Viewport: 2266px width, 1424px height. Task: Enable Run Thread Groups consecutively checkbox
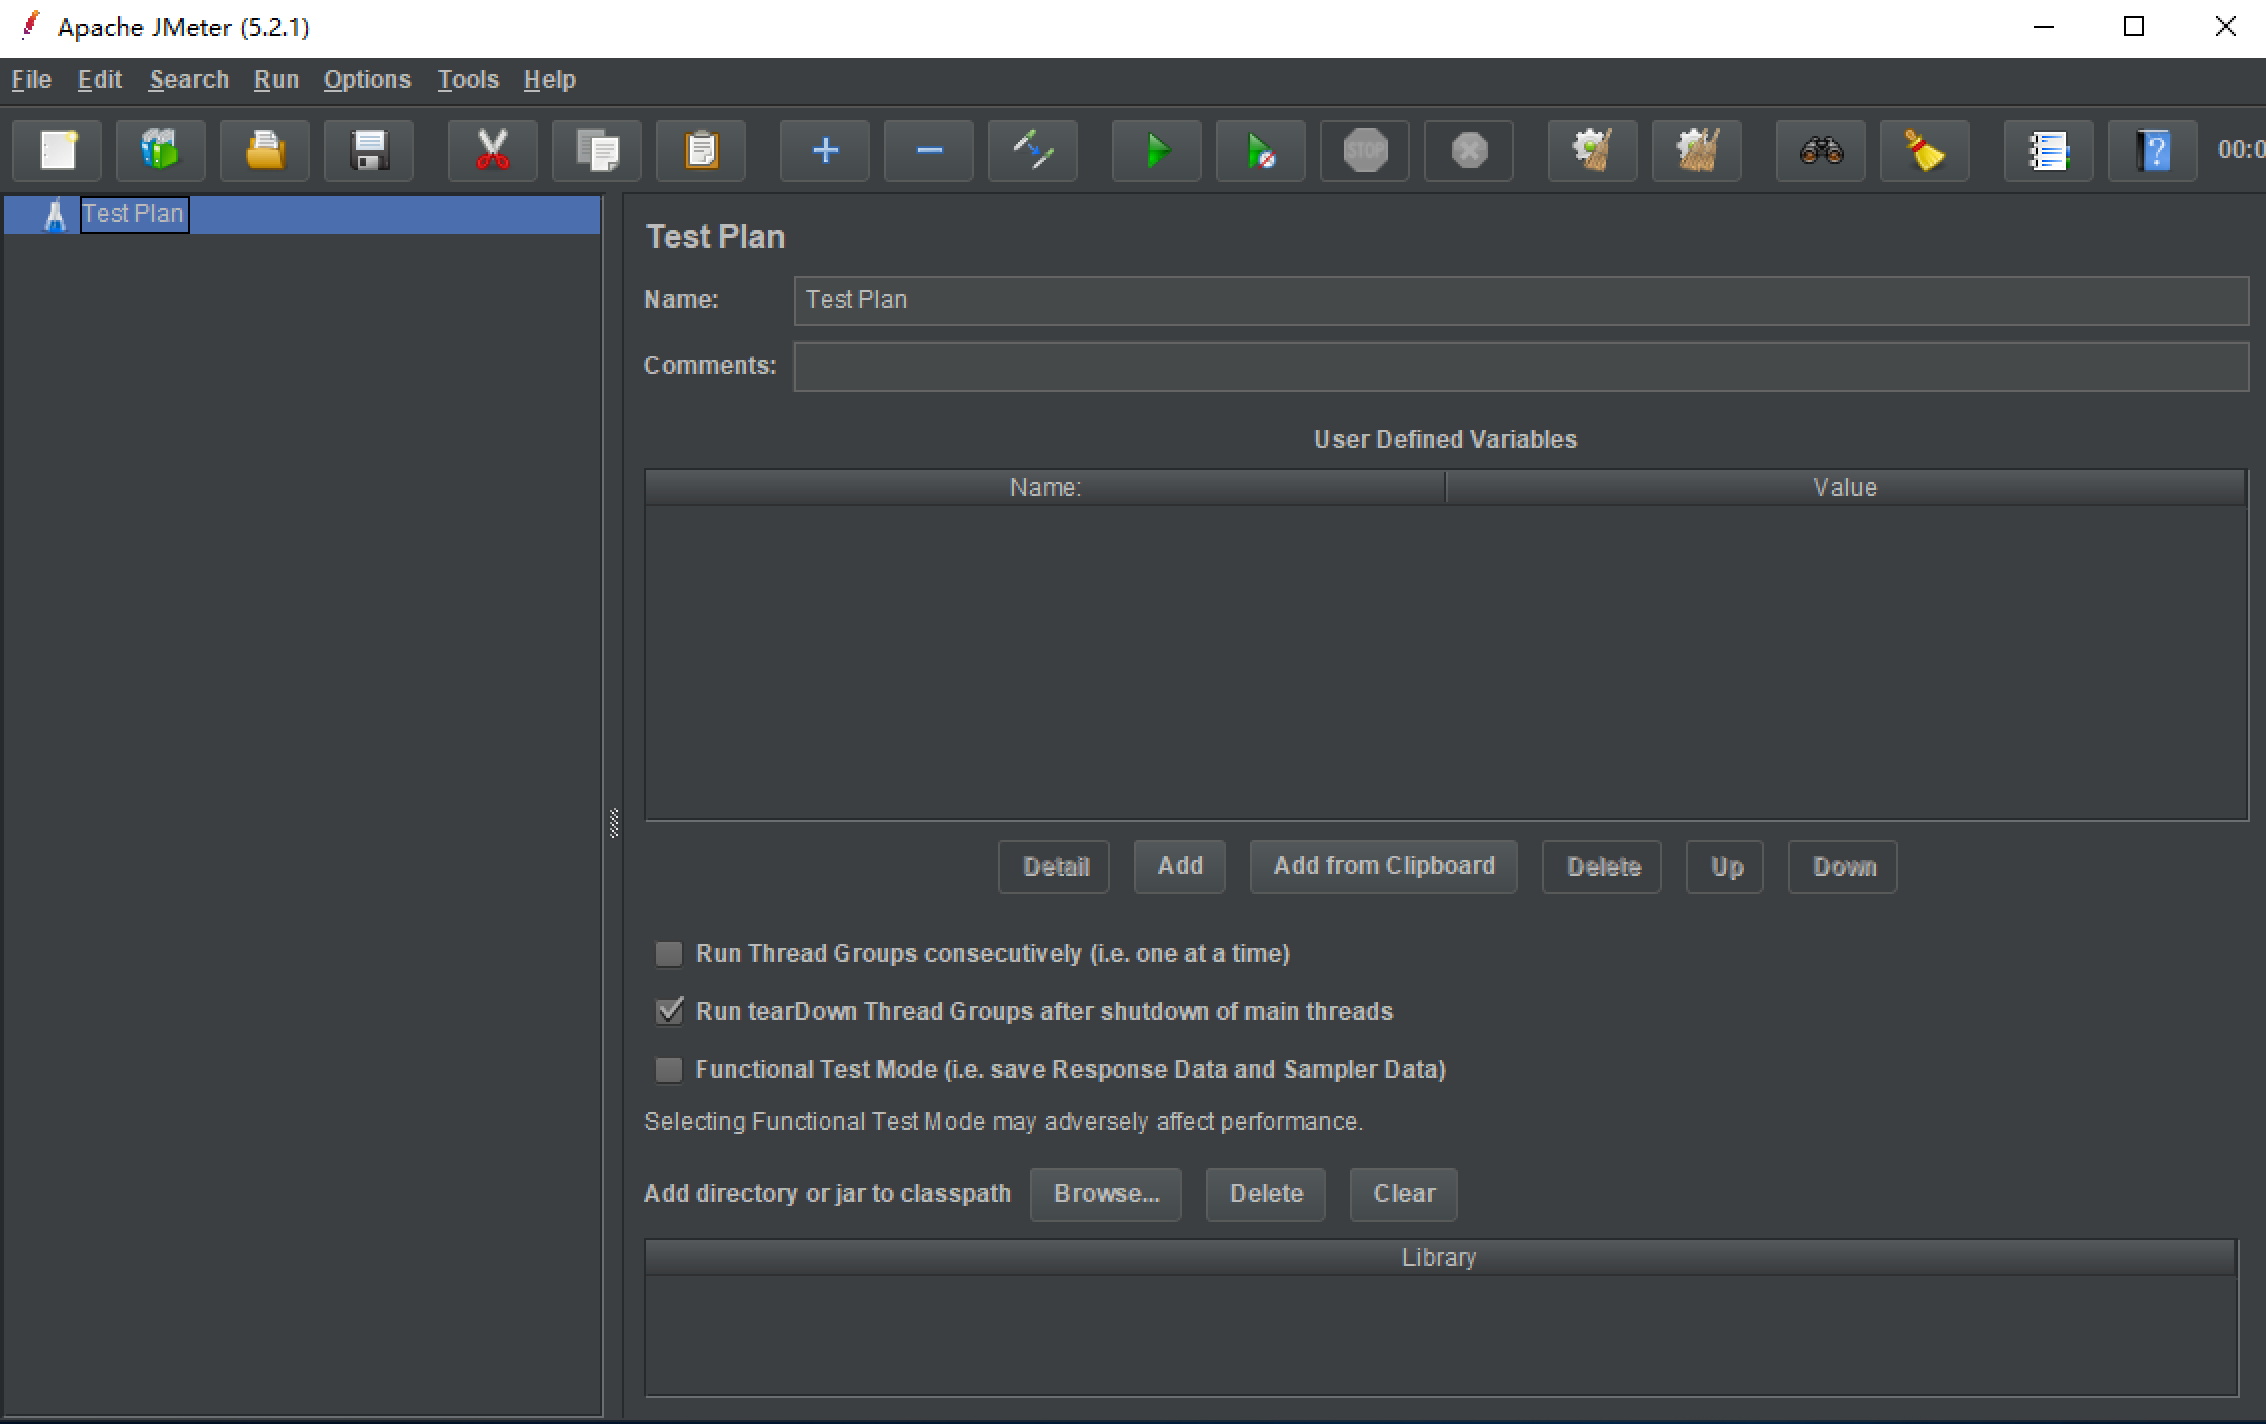(x=669, y=954)
